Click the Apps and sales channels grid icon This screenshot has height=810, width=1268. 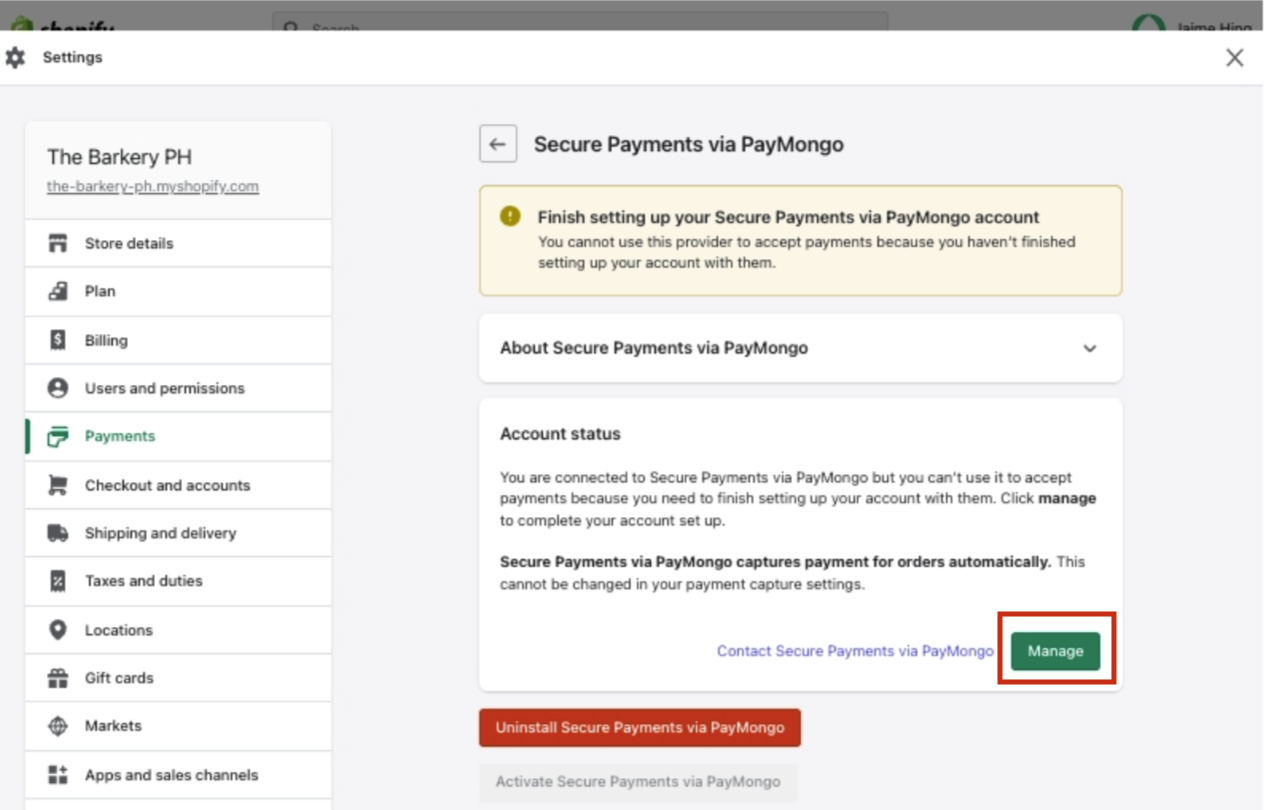click(x=58, y=775)
